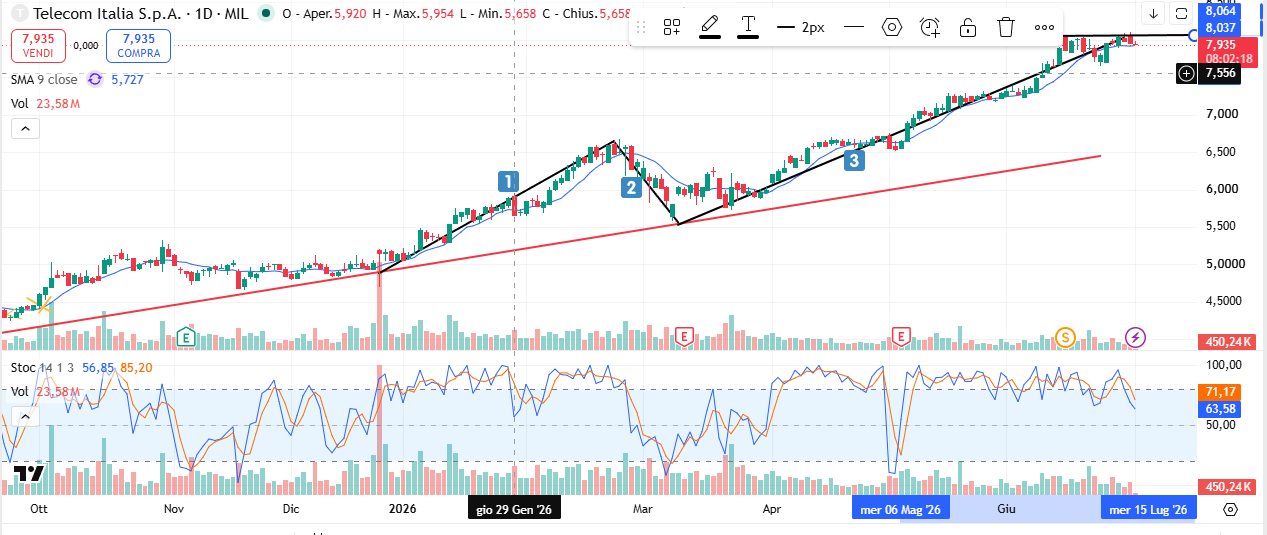Click the 63,58 blue stochastic value label

coord(1220,408)
